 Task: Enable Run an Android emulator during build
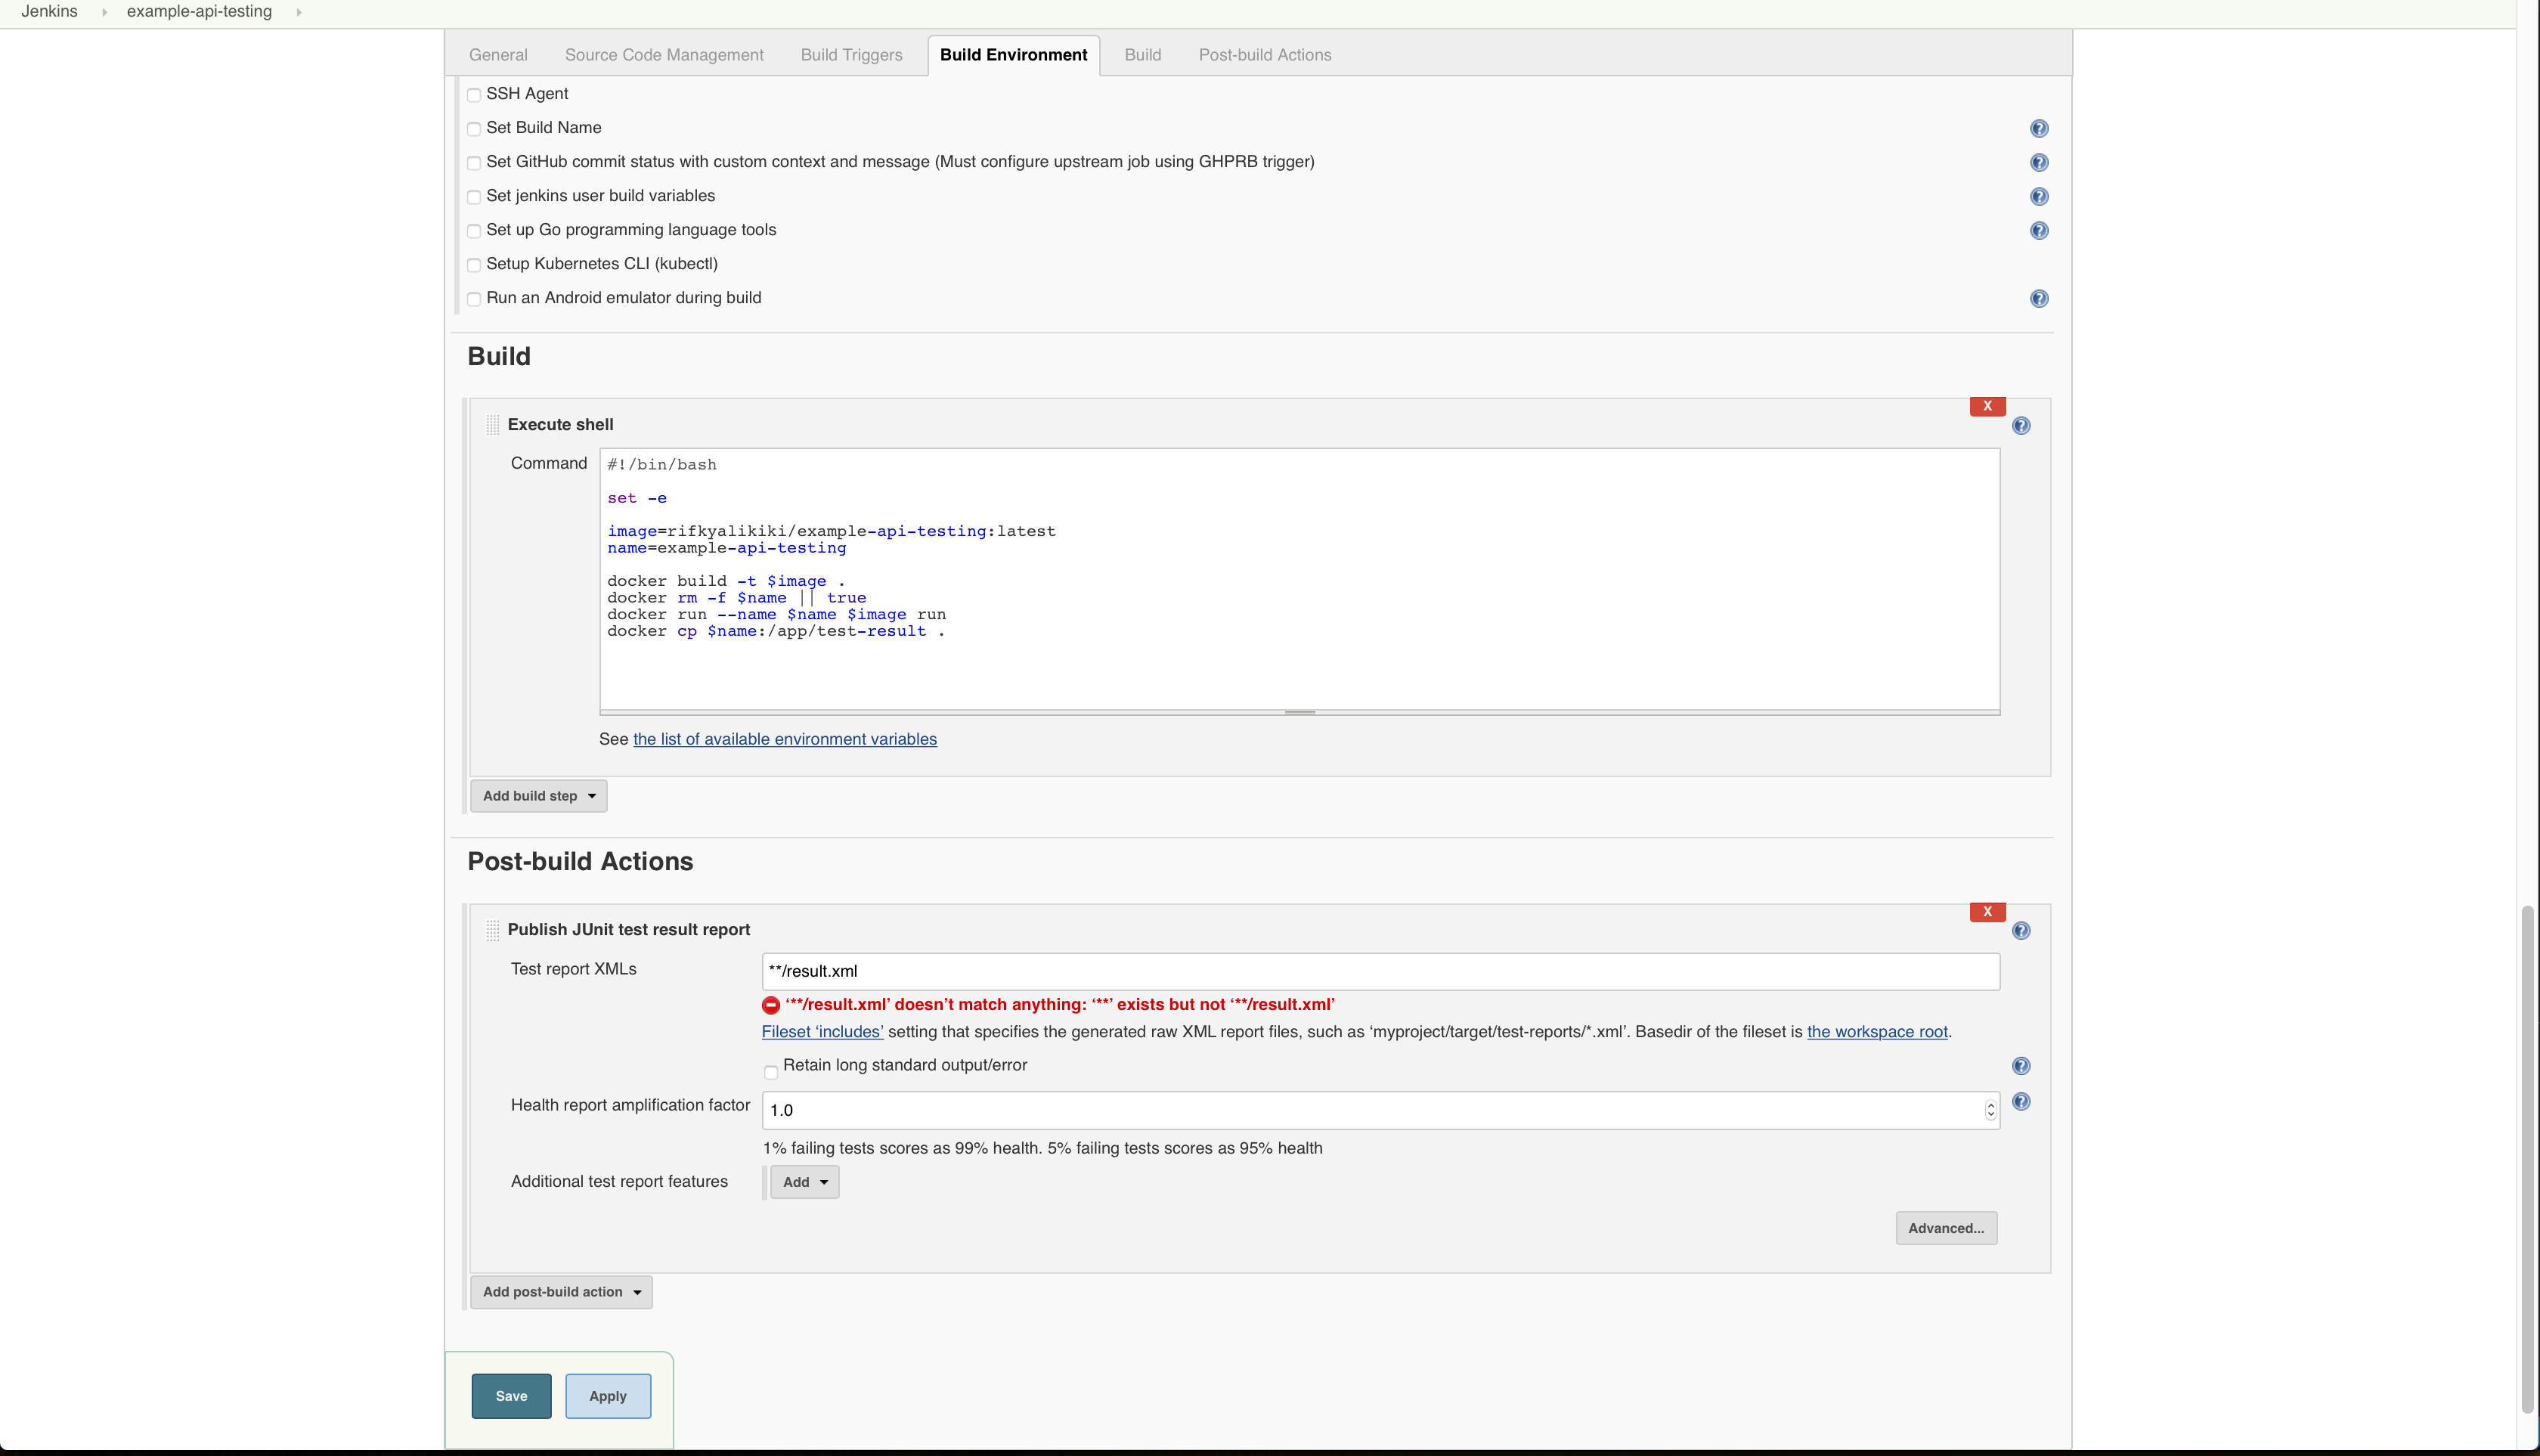coord(474,299)
